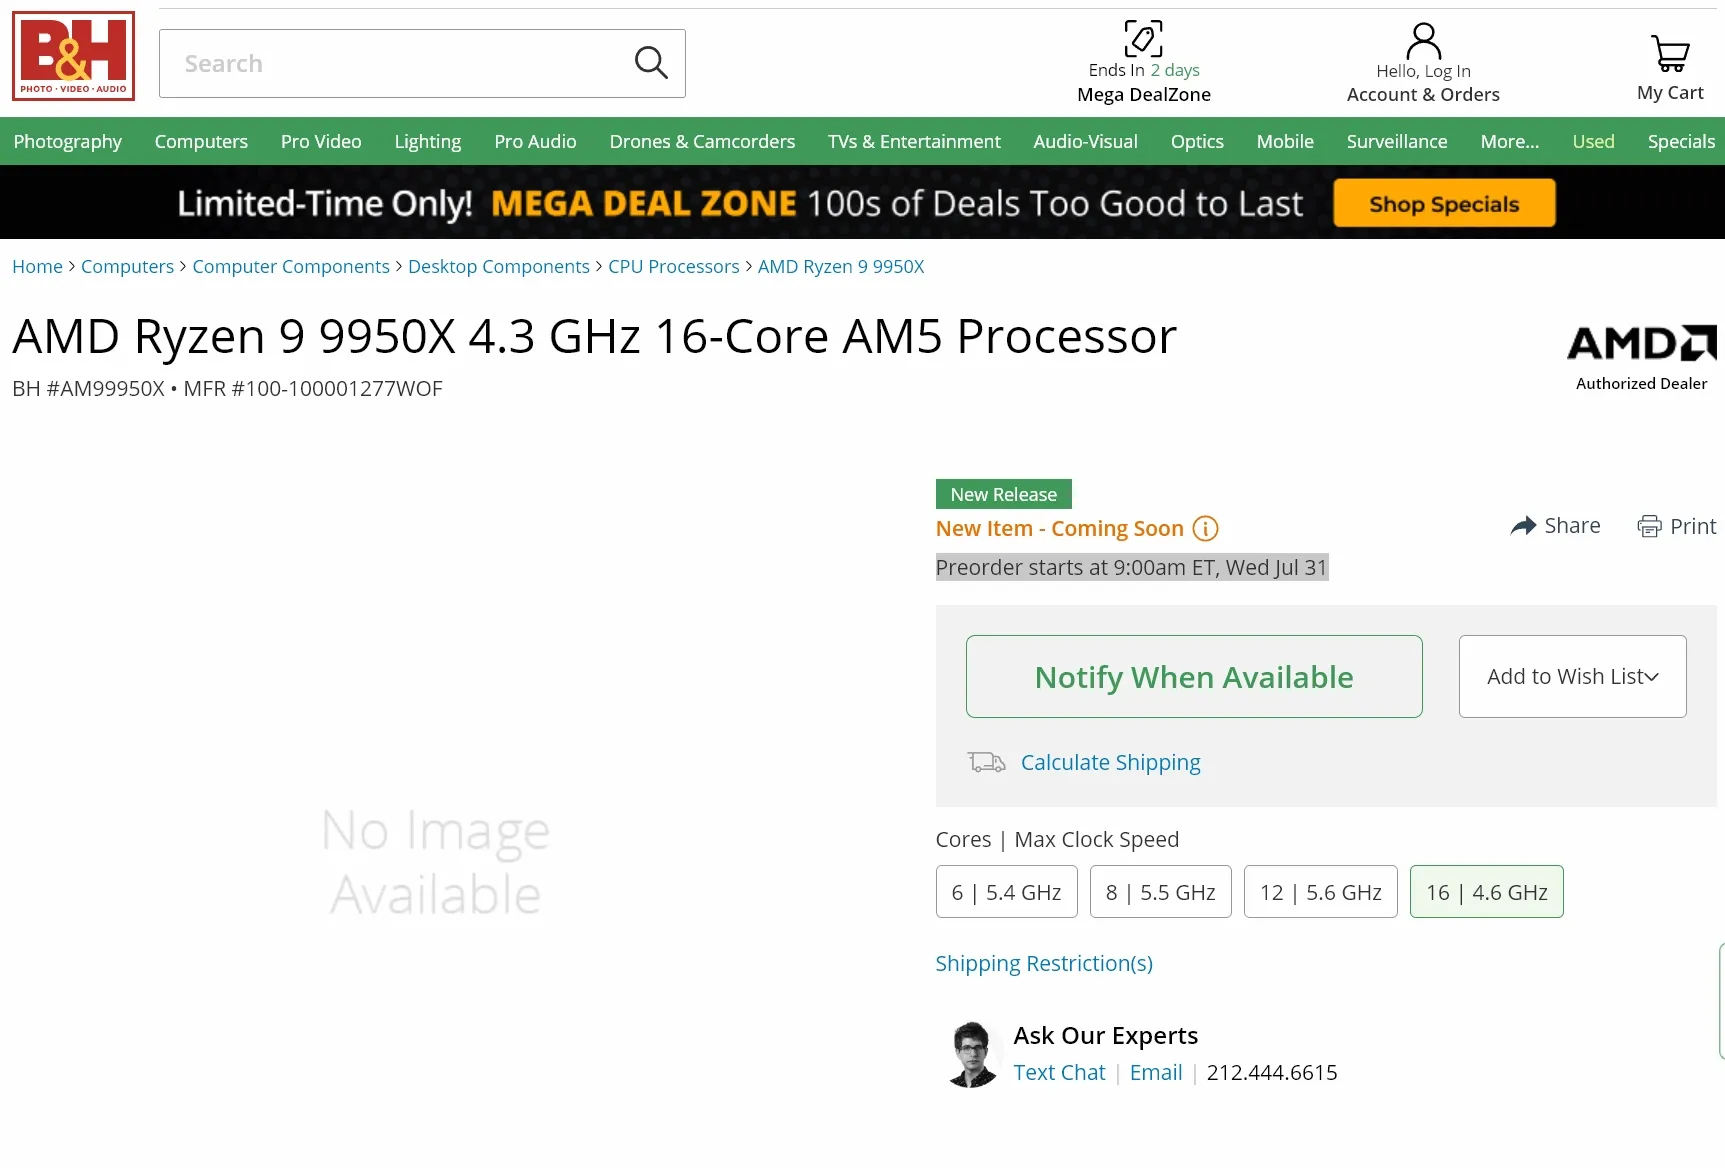Viewport: 1725px width, 1168px height.
Task: Open the Optics menu
Action: click(1197, 141)
